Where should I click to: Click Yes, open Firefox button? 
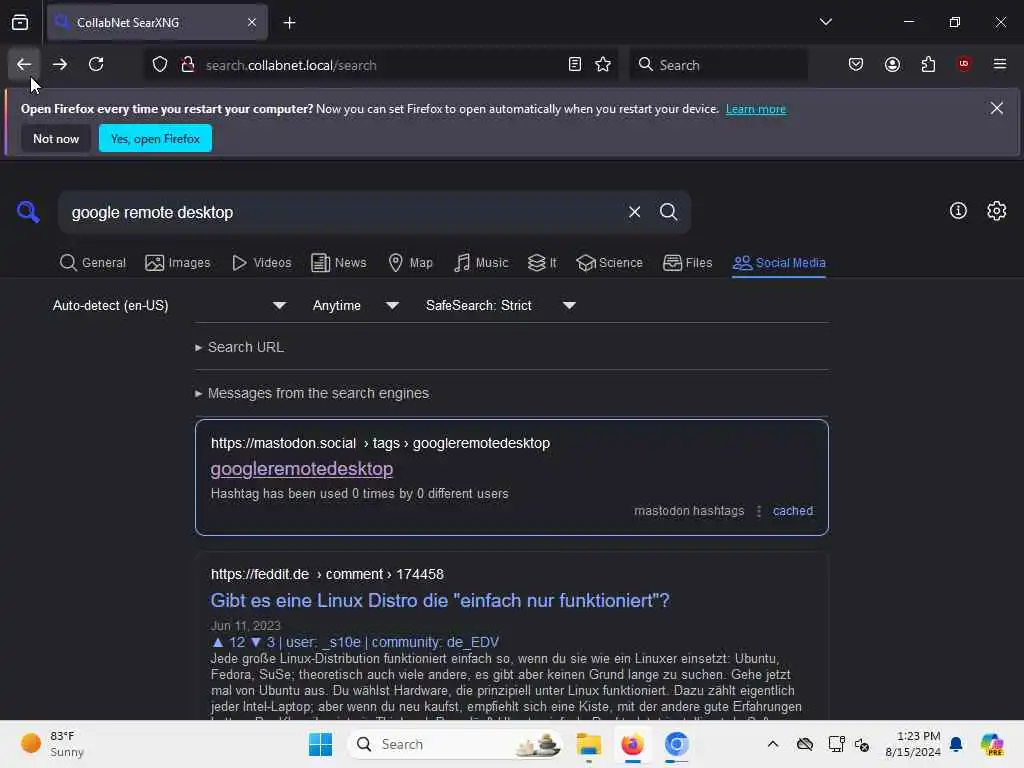155,138
